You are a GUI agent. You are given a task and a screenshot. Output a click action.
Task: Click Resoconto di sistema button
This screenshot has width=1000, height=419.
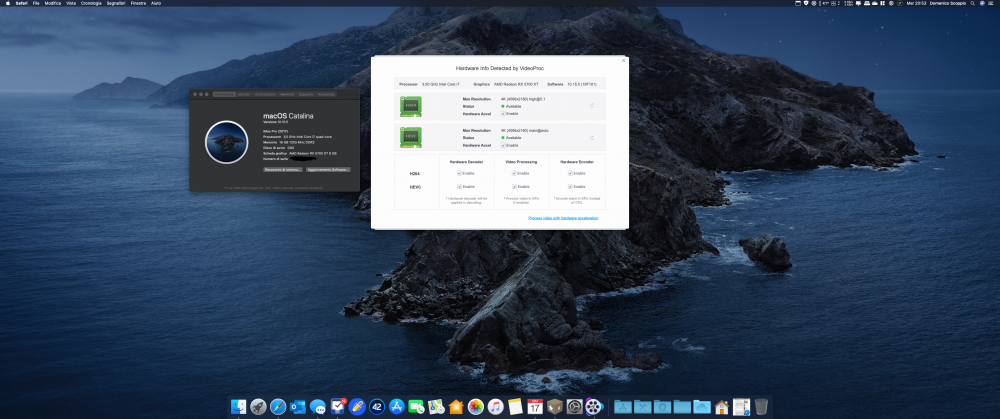pyautogui.click(x=283, y=170)
